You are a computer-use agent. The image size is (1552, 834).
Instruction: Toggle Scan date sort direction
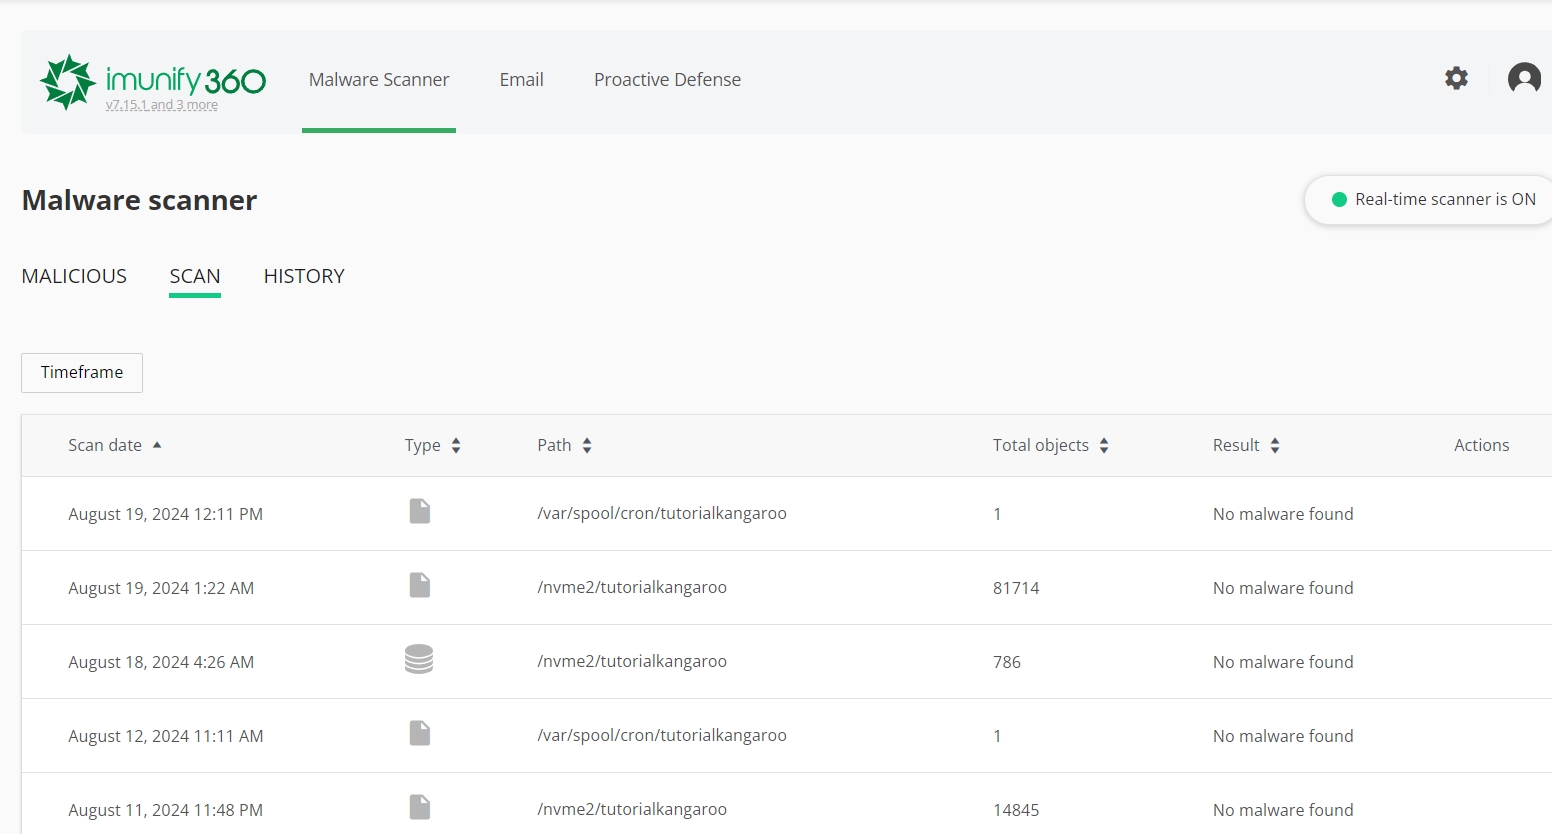click(x=157, y=444)
